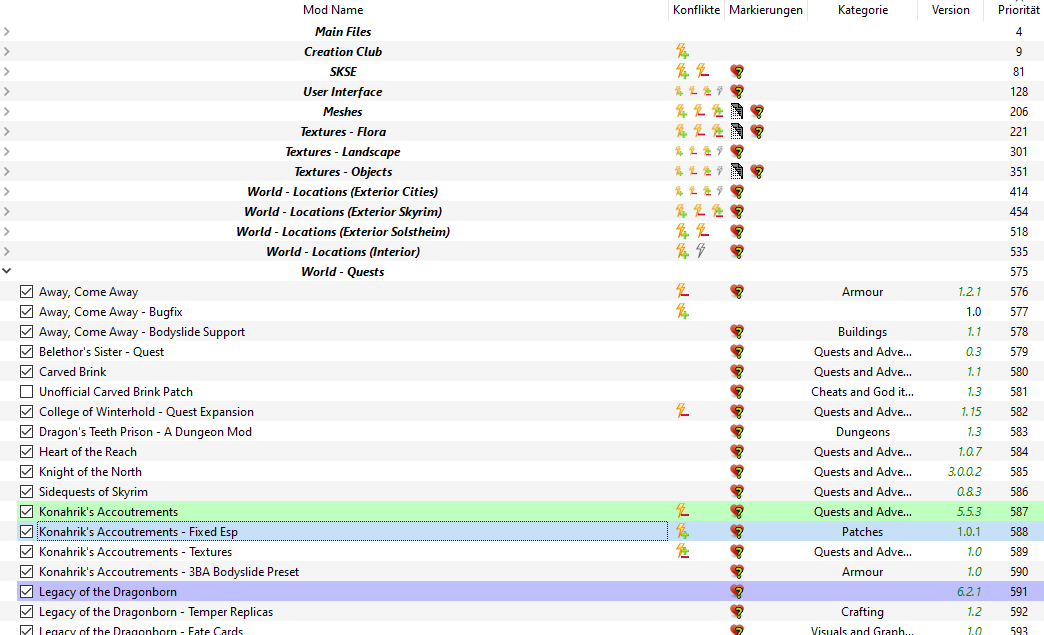The image size is (1044, 635).
Task: Click overwritten conflict icon for Away, Come Away
Action: 682,291
